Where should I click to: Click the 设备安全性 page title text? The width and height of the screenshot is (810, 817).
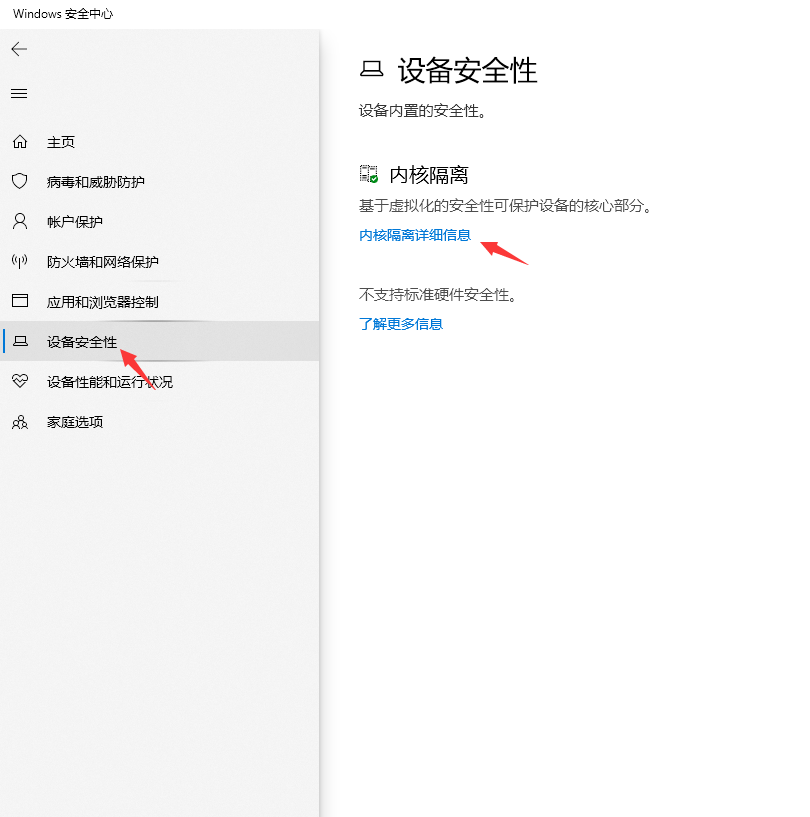coord(467,70)
